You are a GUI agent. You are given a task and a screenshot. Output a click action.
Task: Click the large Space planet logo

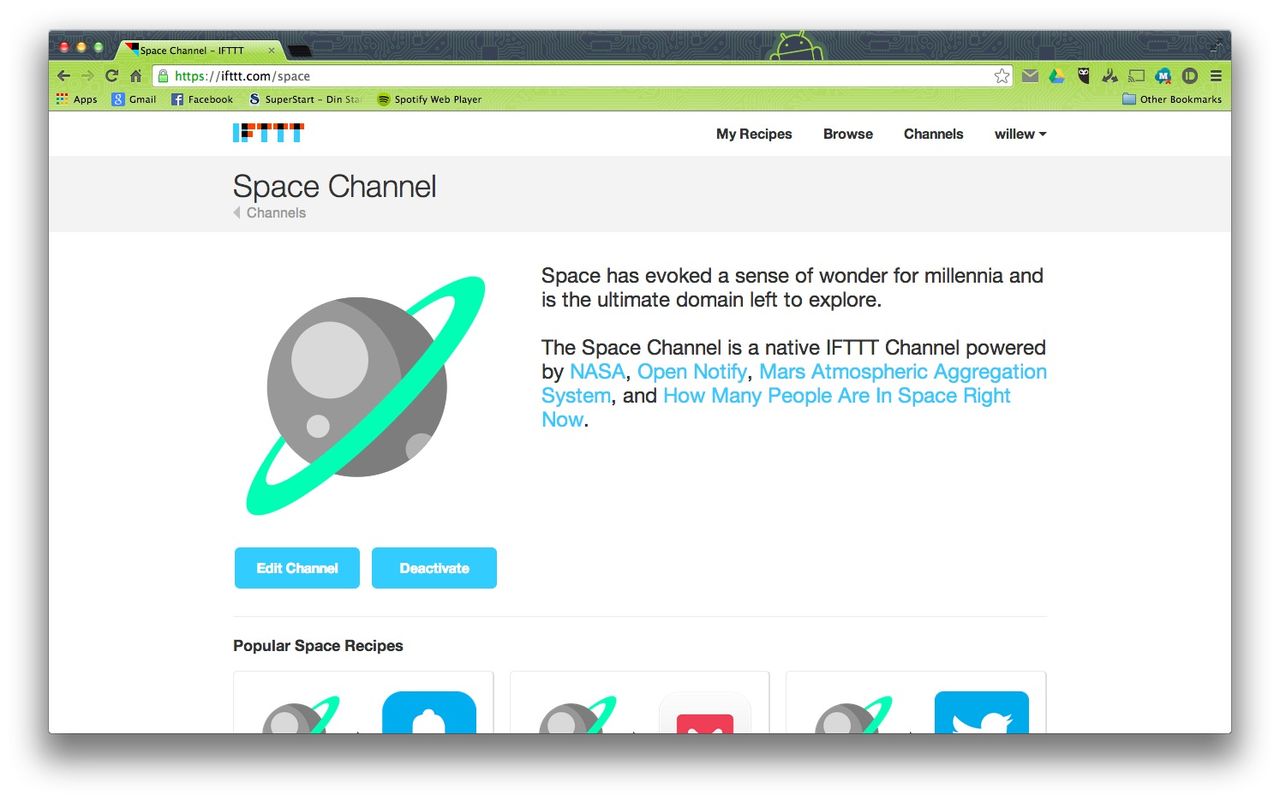pos(366,395)
